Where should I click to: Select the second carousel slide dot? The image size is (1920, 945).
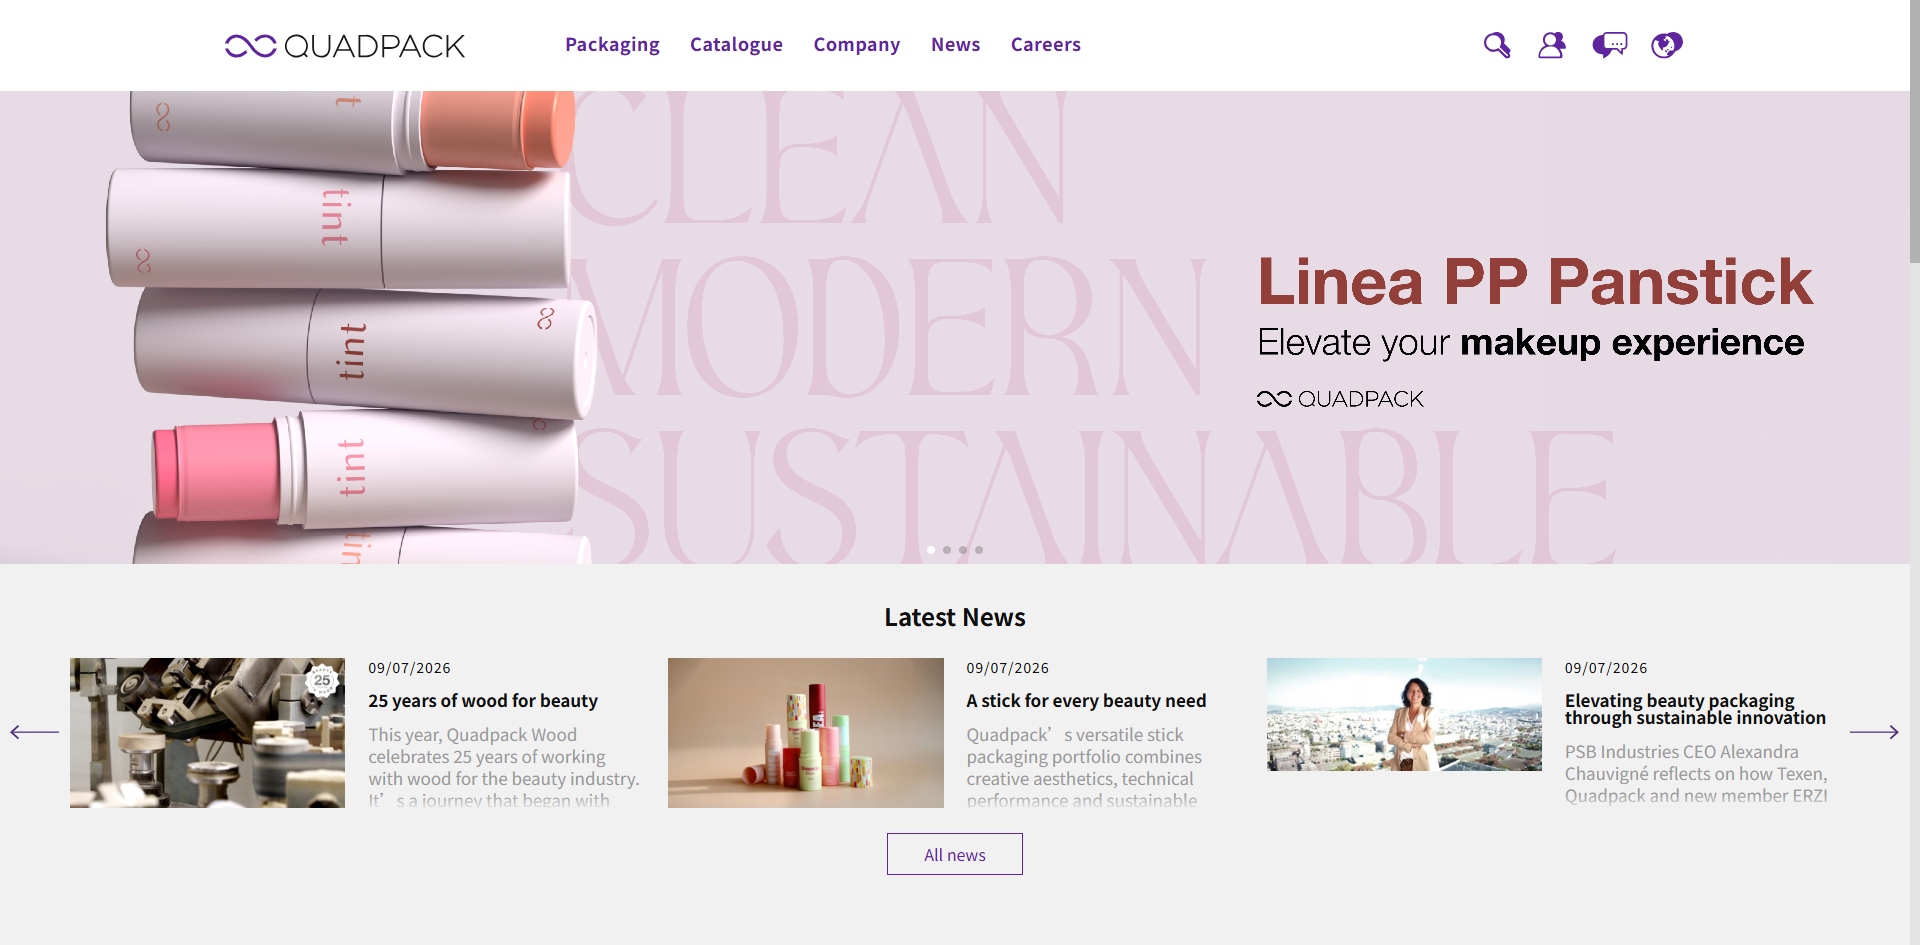[x=947, y=550]
